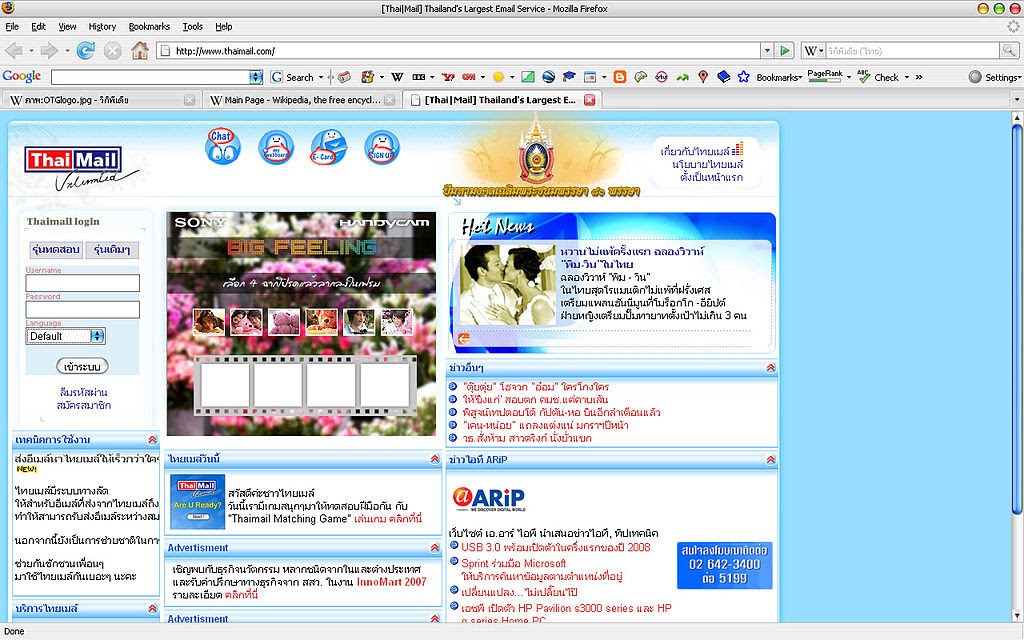Click the green Go arrow next to the address bar
1024x640 pixels.
coord(784,50)
